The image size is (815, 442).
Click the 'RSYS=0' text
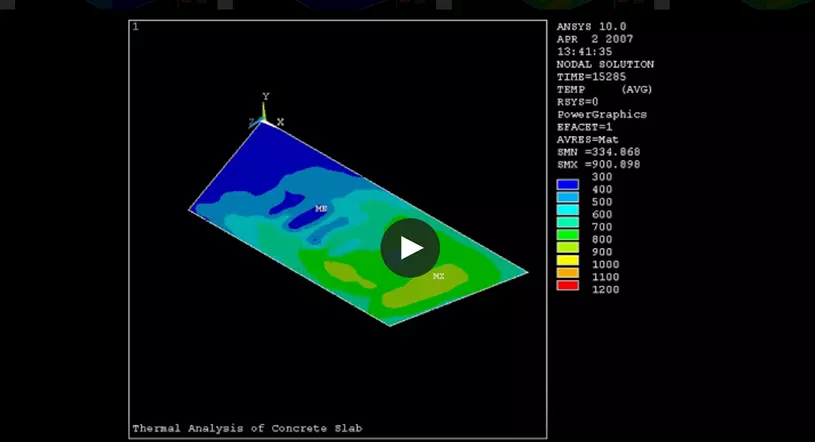pyautogui.click(x=577, y=102)
